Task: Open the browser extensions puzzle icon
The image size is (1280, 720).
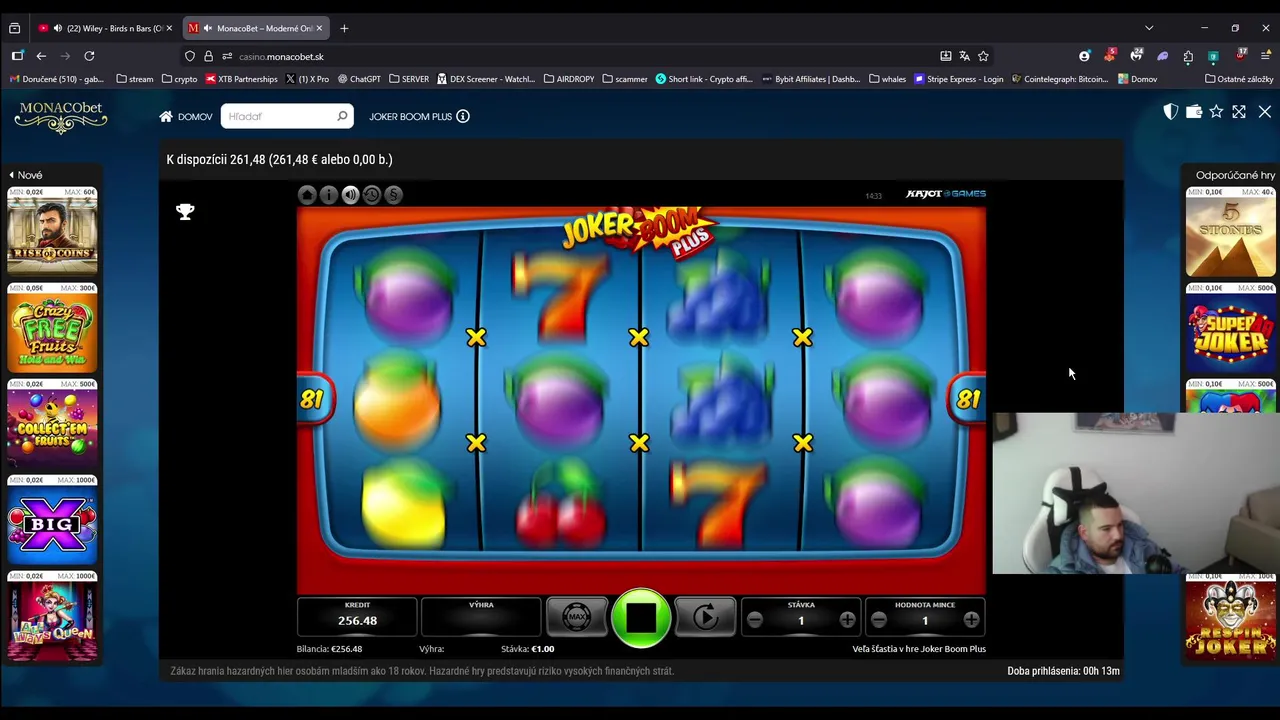Action: tap(1188, 56)
